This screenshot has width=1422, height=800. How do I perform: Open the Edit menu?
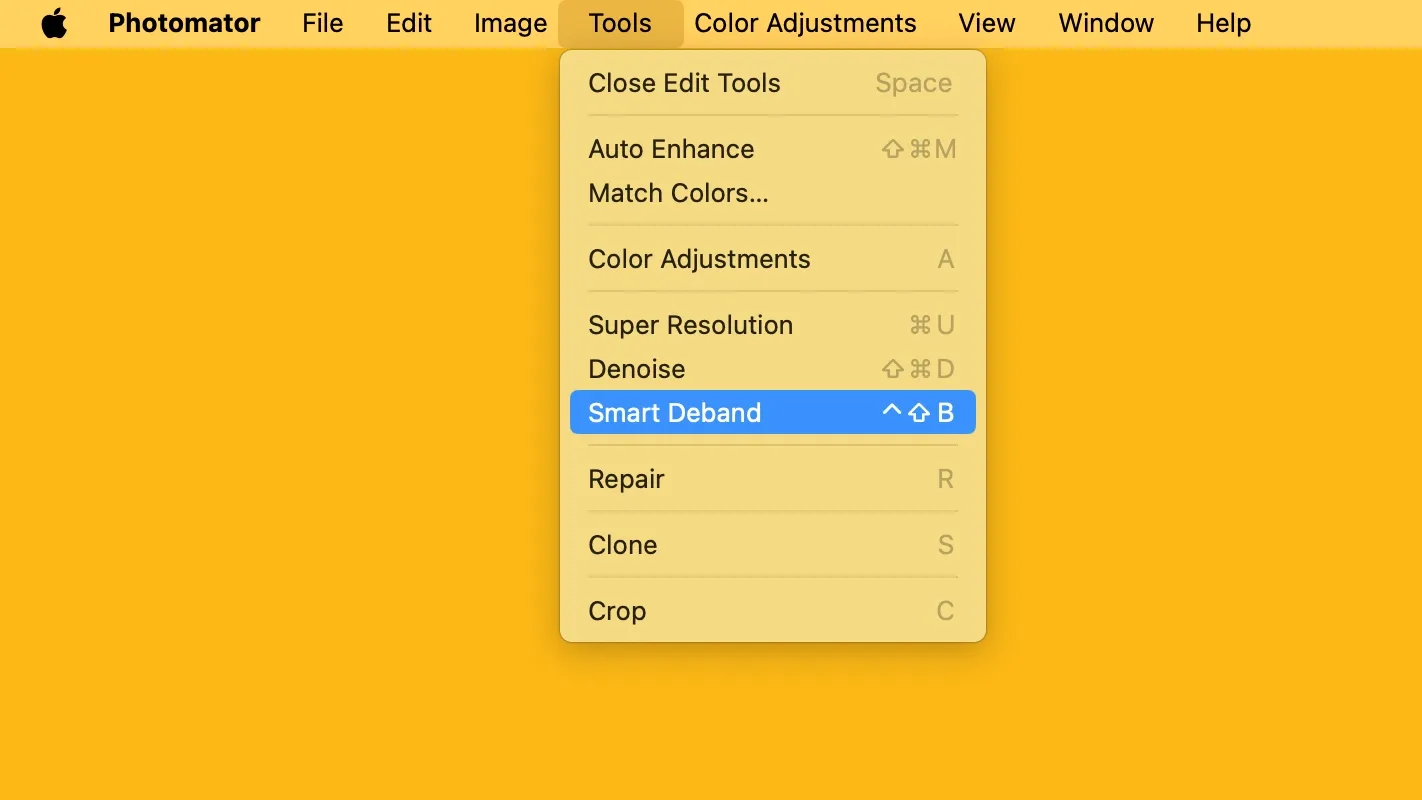pos(409,23)
